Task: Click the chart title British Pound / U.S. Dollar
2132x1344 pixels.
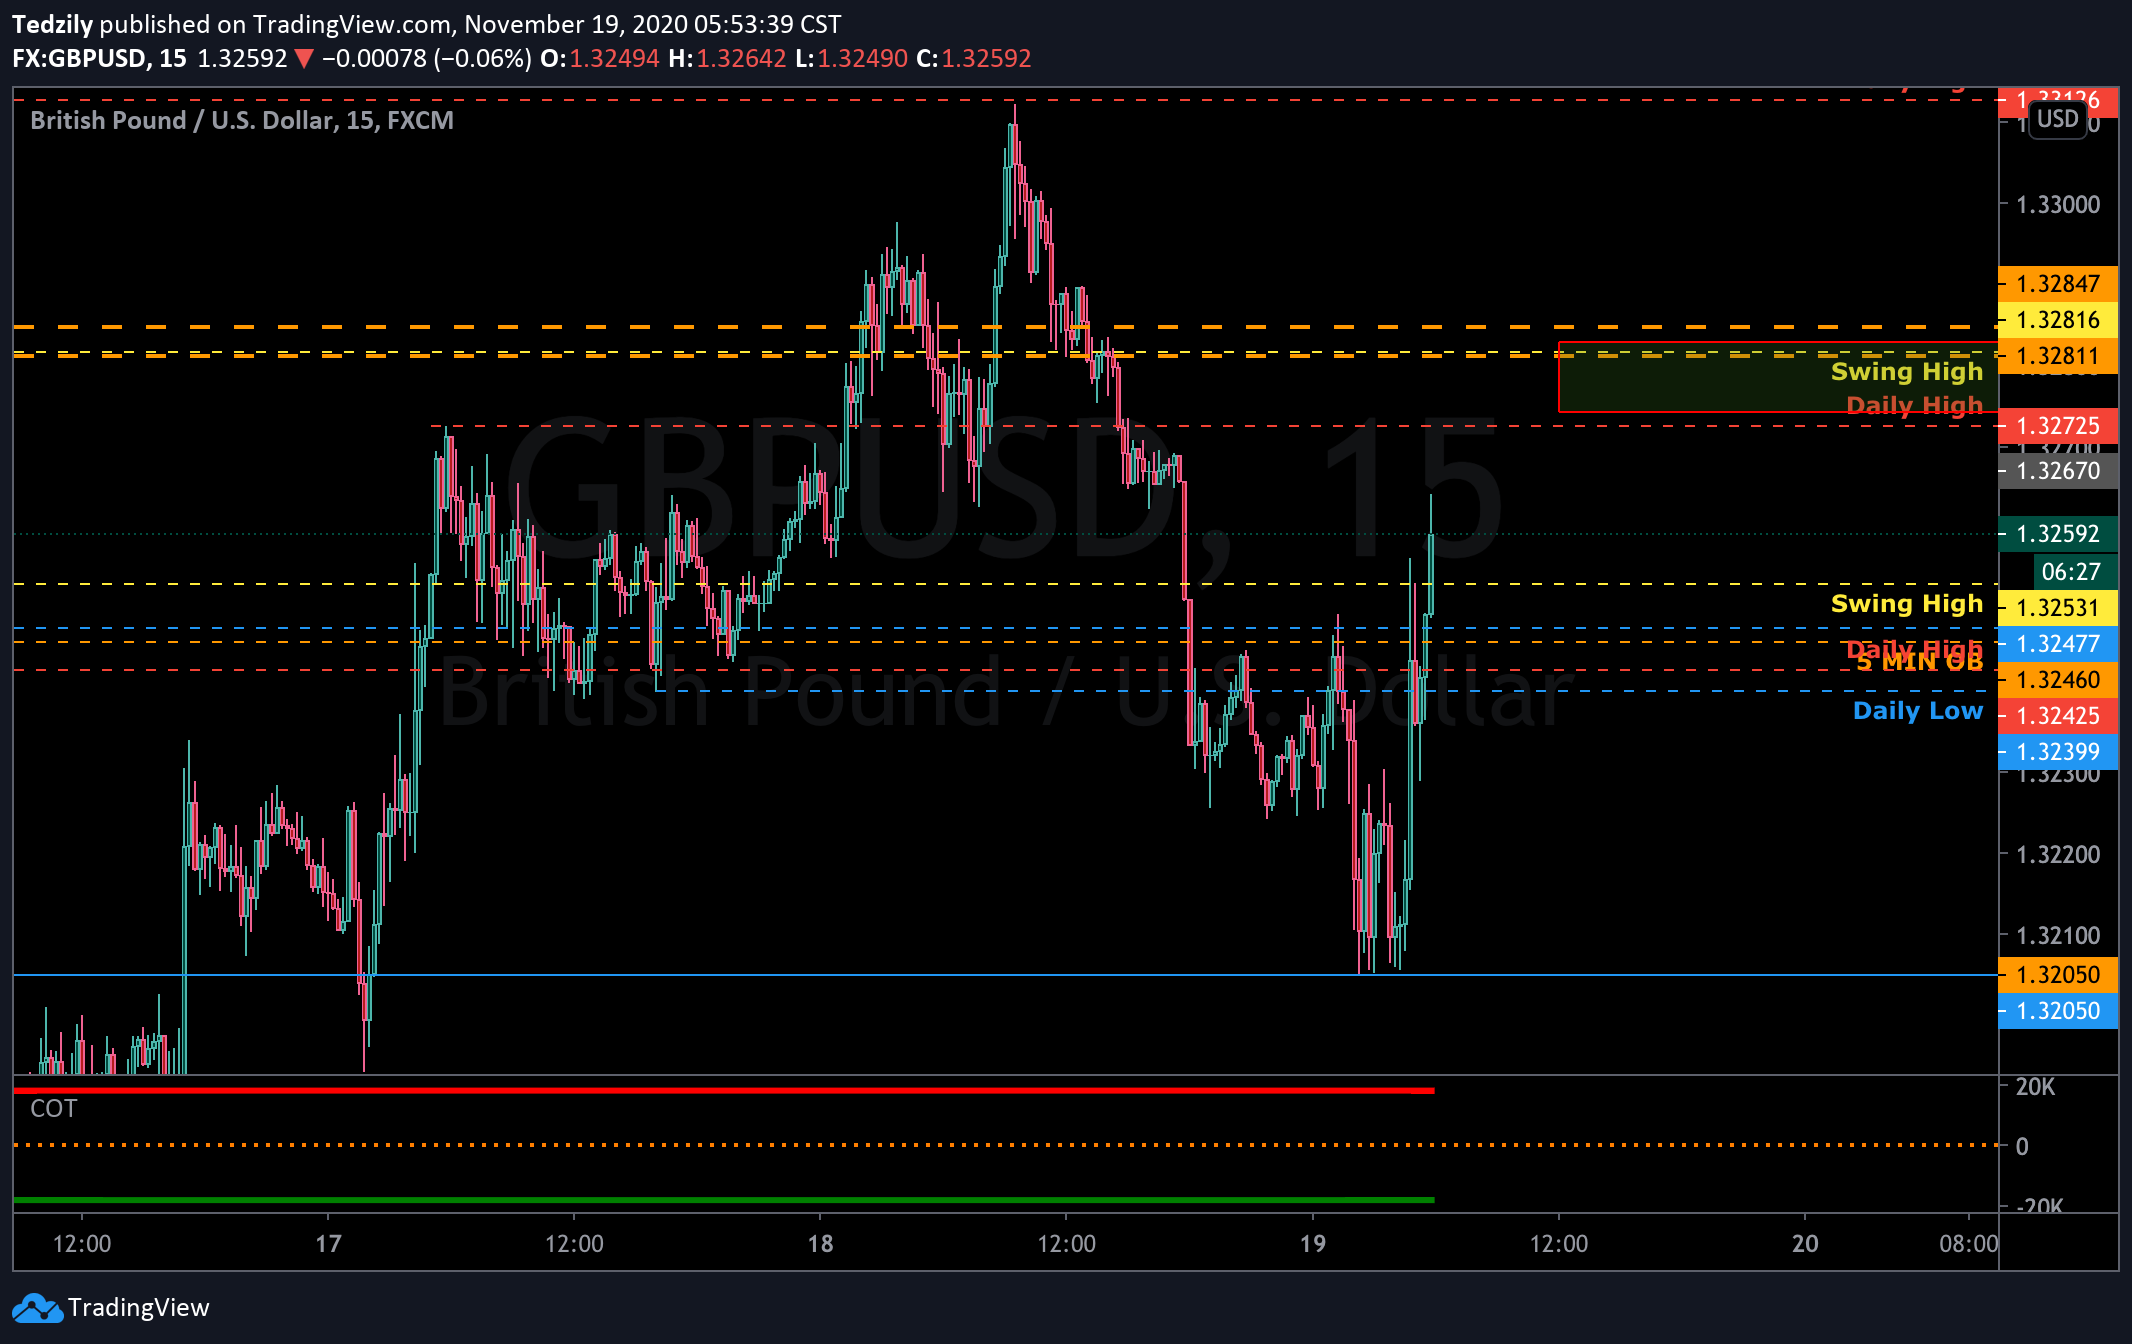Action: (242, 120)
